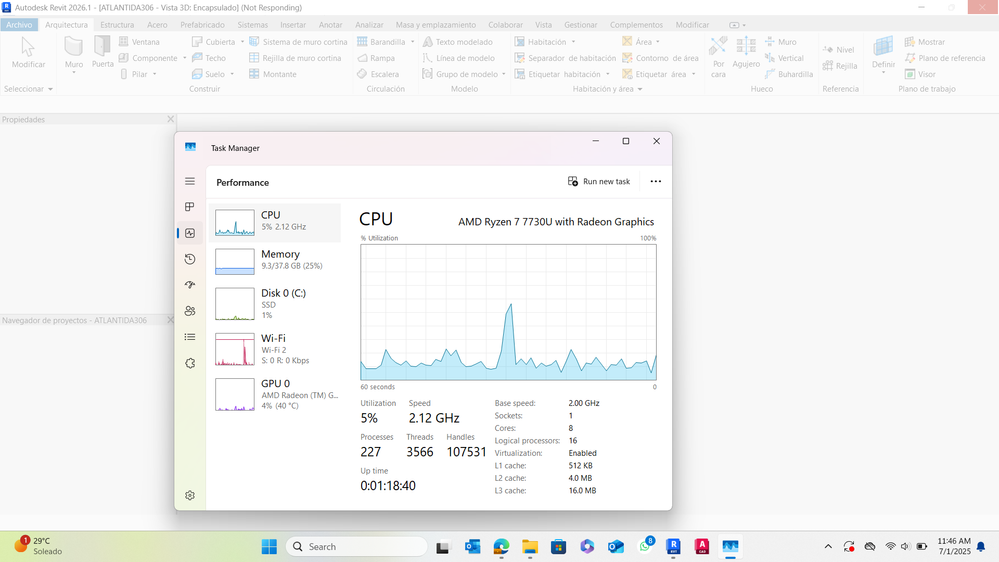Click AMD Ryzen 7 7730U processor name
Screen dimensions: 999x562
(556, 222)
